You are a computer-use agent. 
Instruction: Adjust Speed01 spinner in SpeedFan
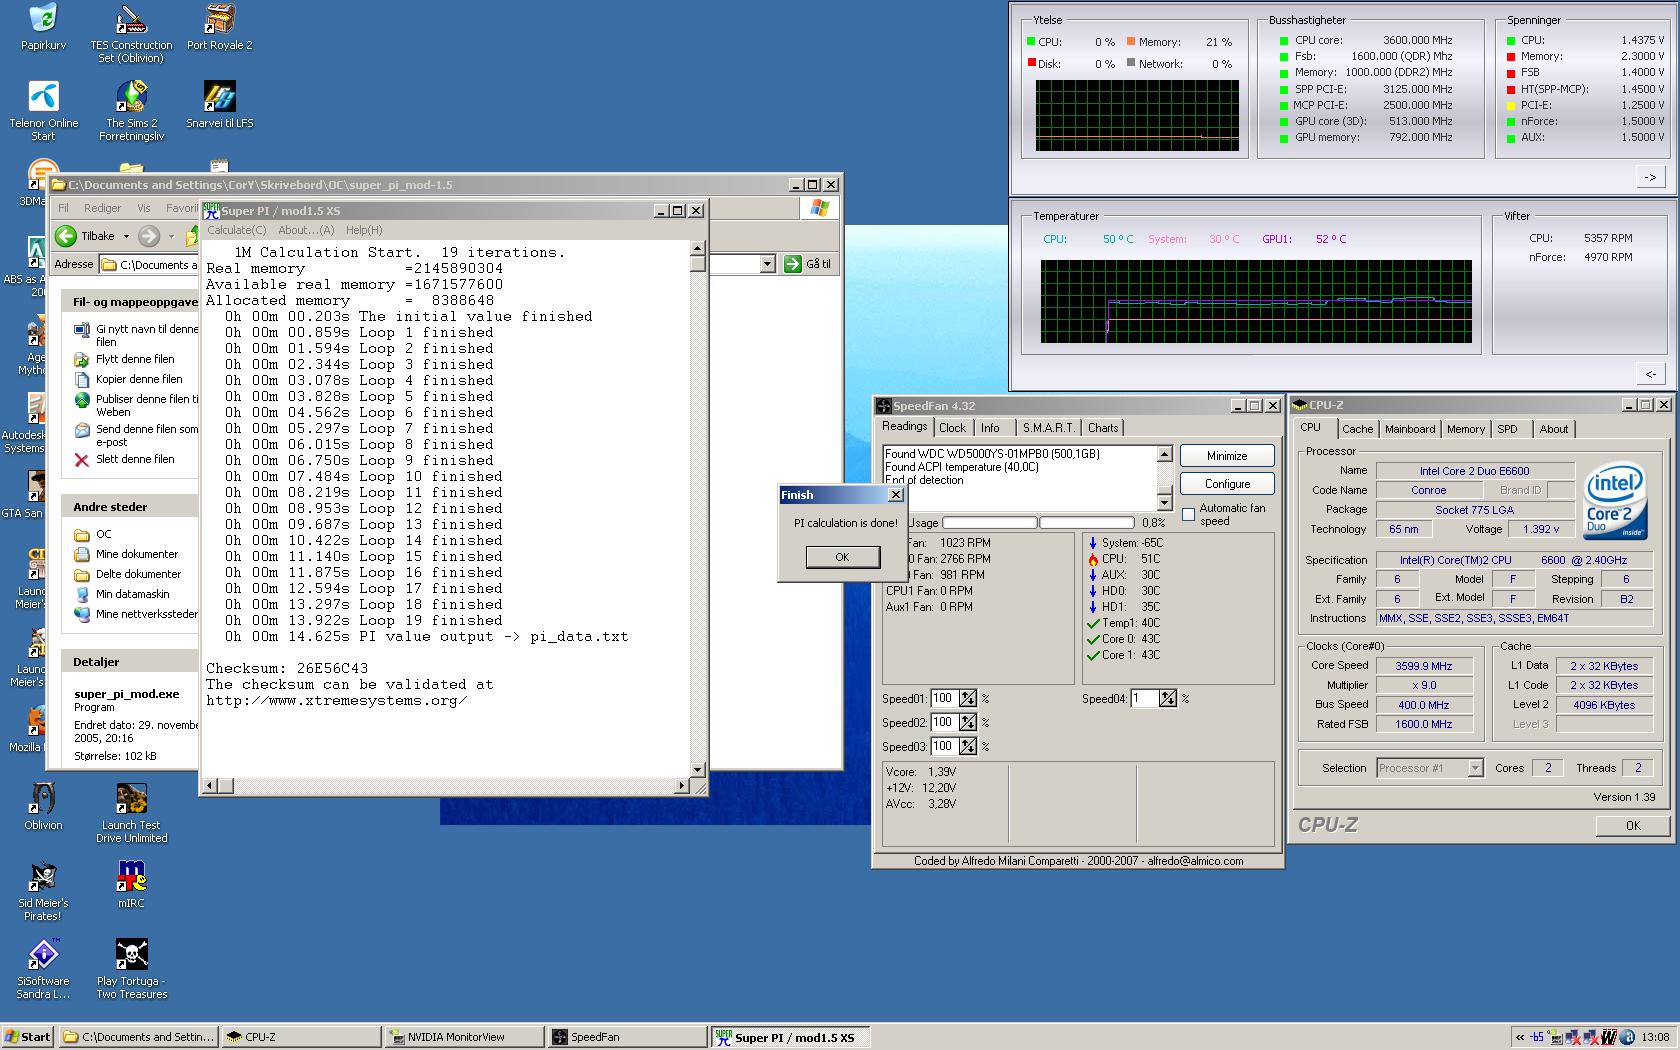coord(967,699)
